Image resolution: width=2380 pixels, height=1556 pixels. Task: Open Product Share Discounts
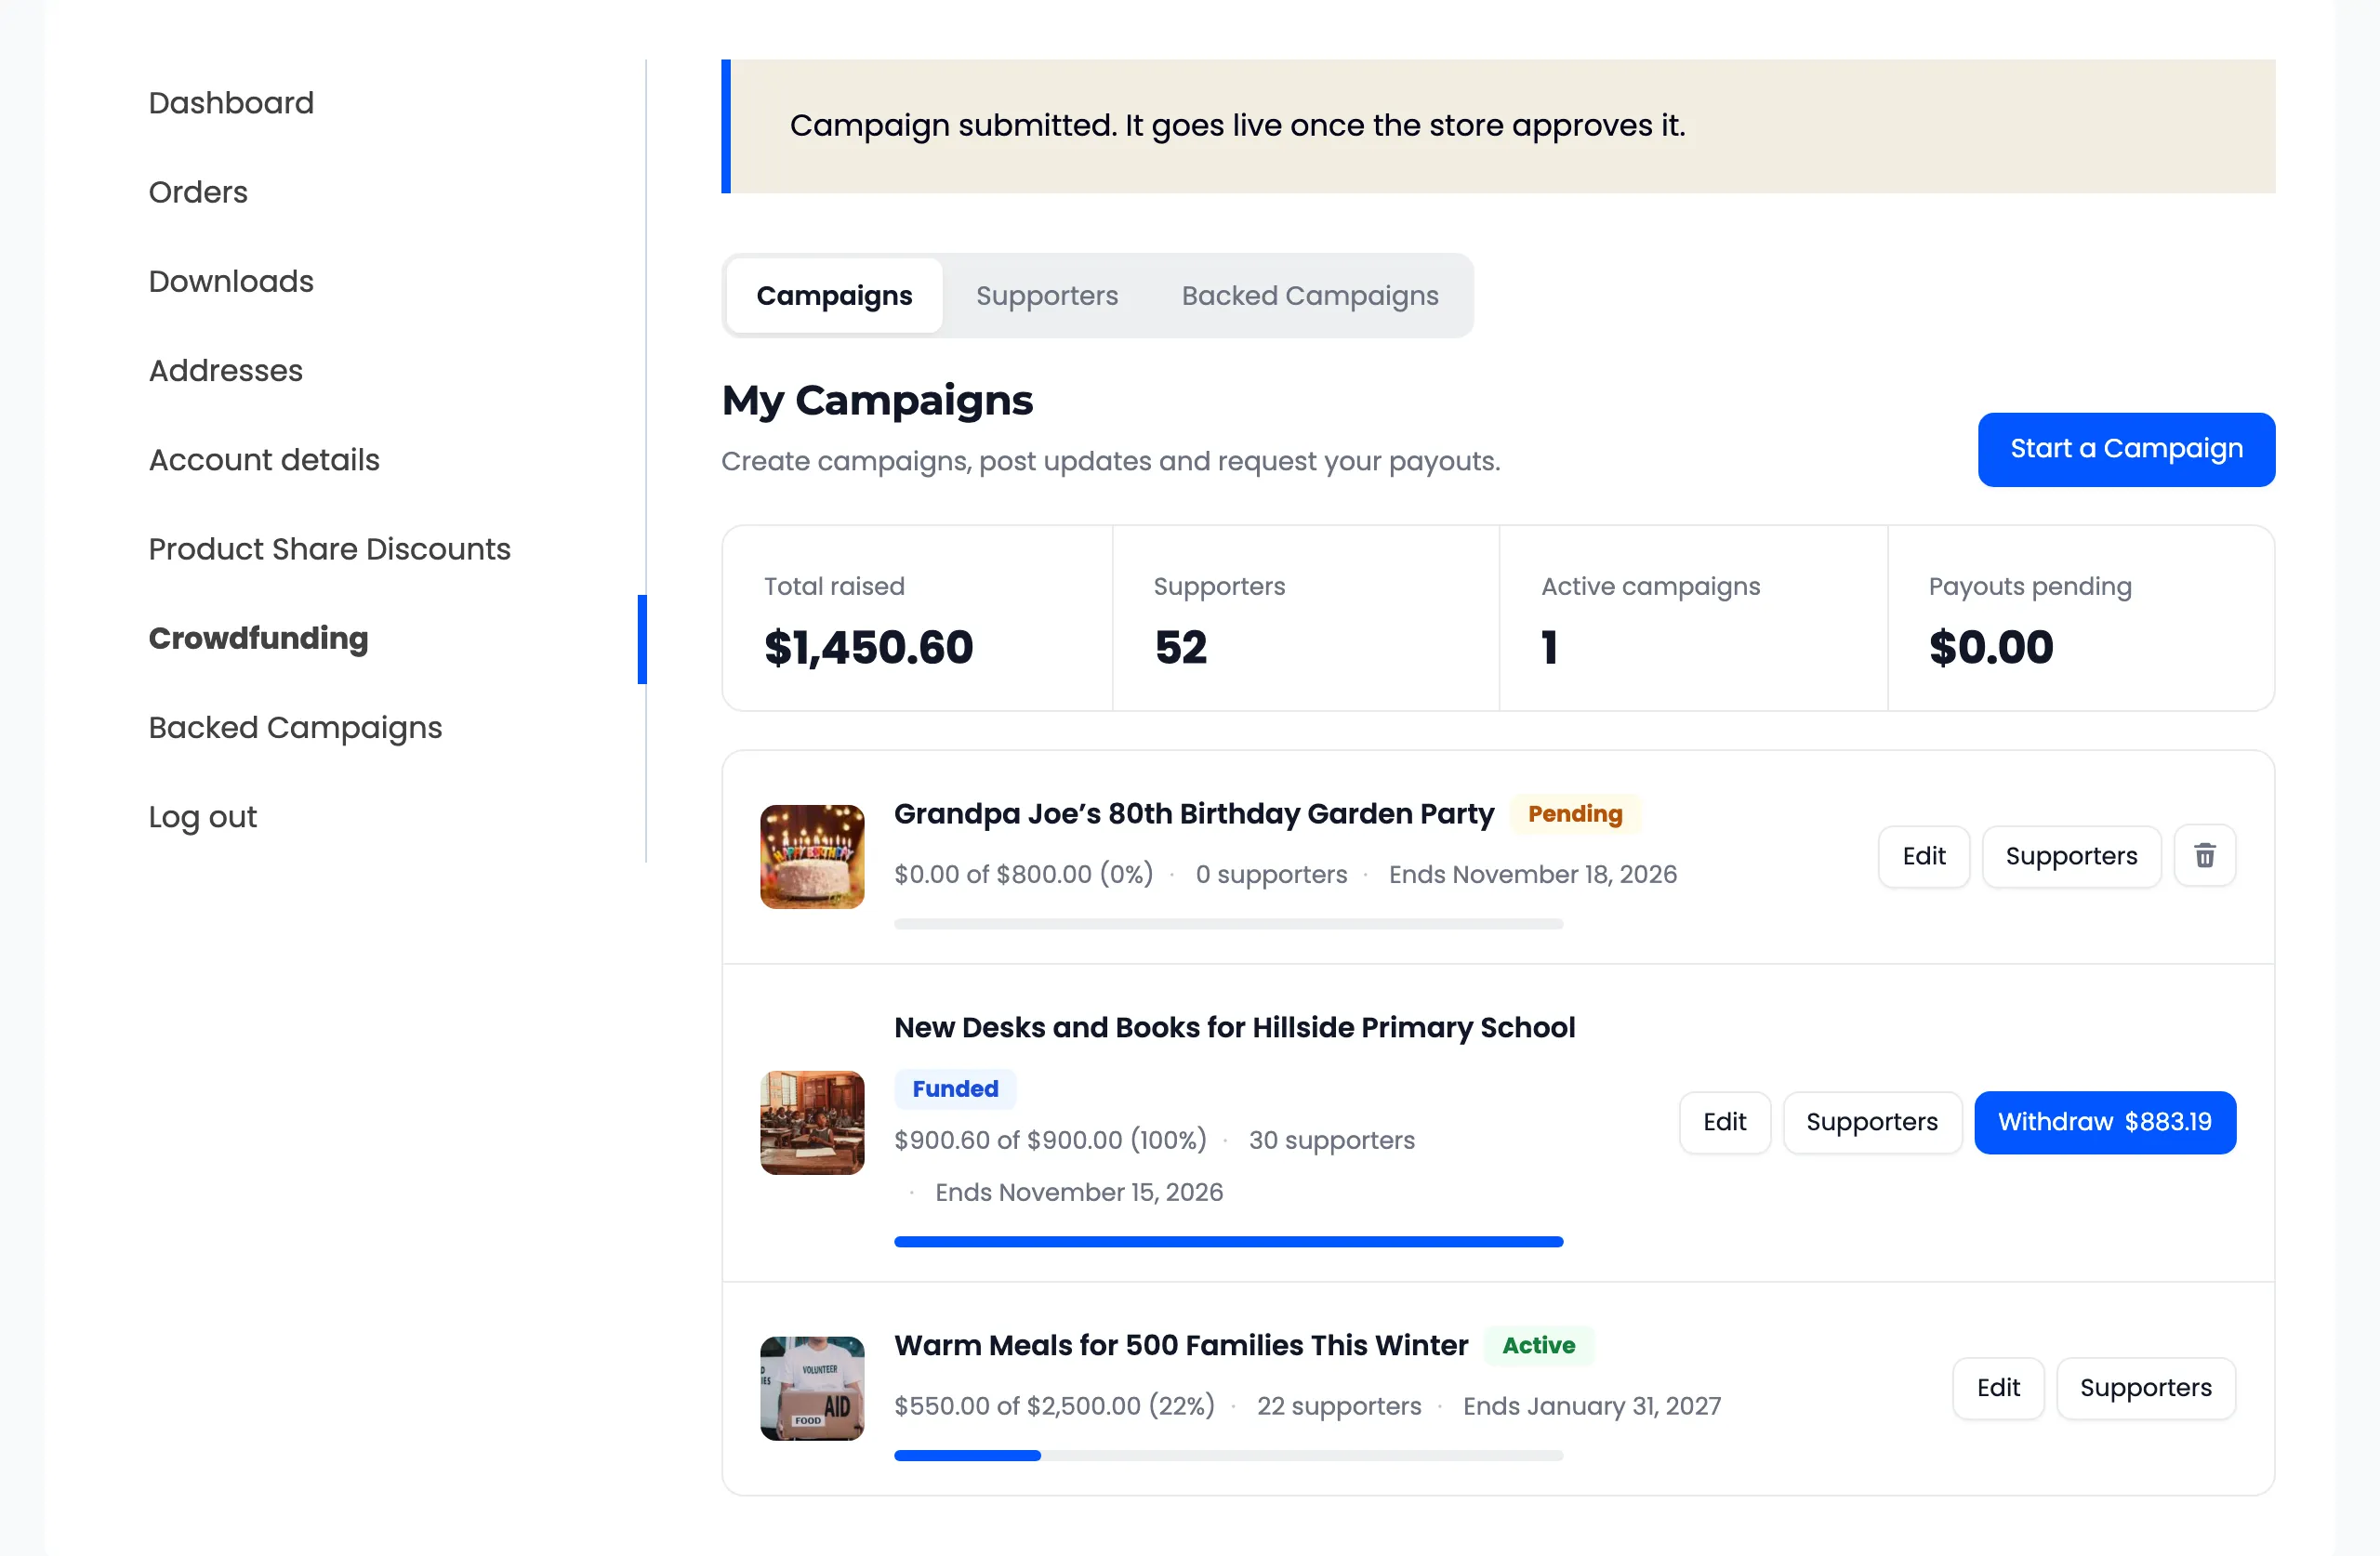point(330,549)
